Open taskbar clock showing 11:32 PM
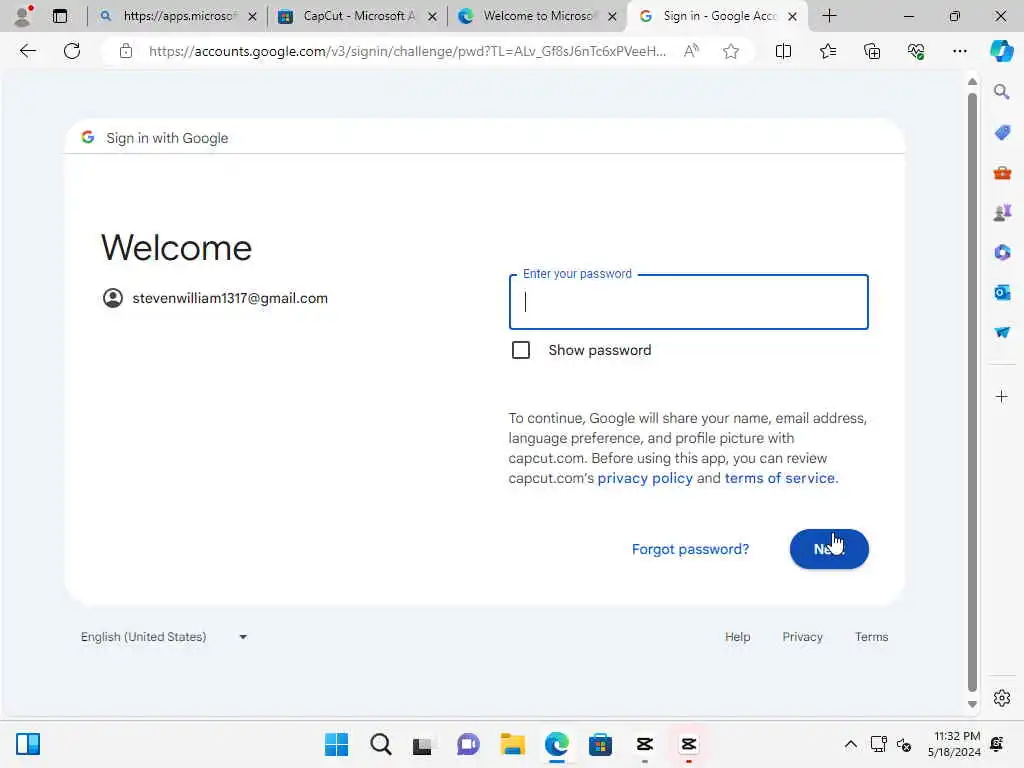The width and height of the screenshot is (1024, 768). 954,744
